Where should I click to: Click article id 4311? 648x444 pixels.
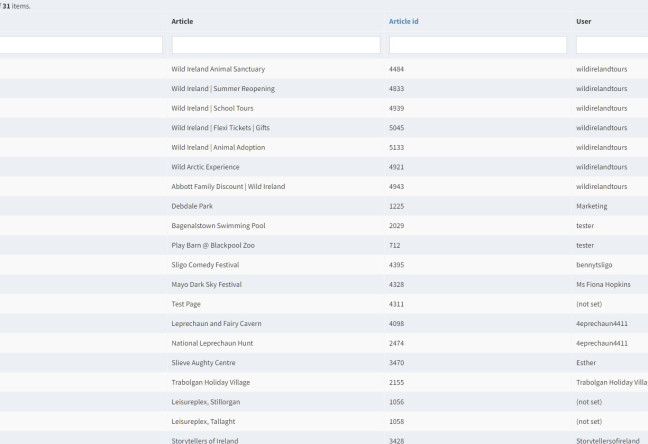396,304
